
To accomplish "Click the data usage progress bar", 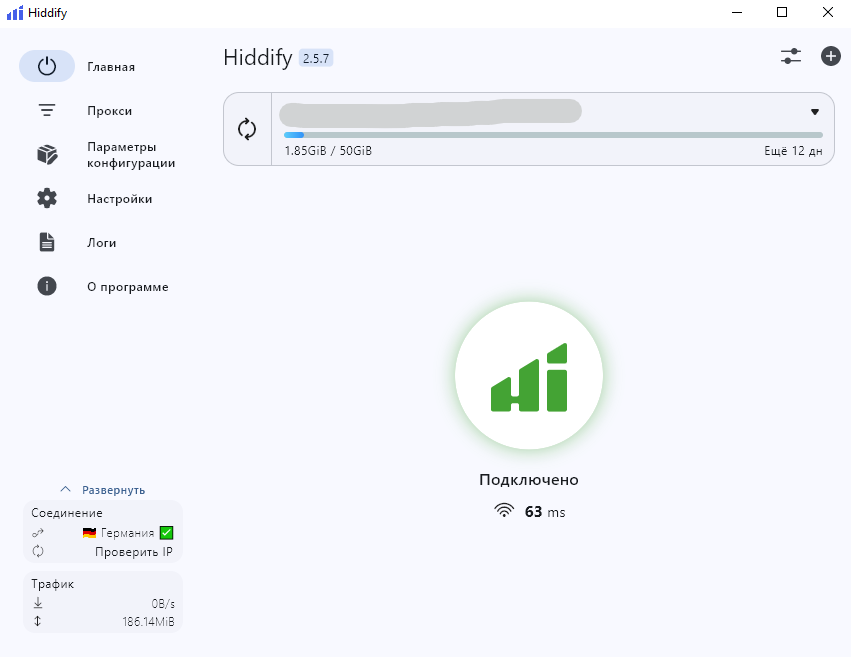I will pyautogui.click(x=553, y=134).
